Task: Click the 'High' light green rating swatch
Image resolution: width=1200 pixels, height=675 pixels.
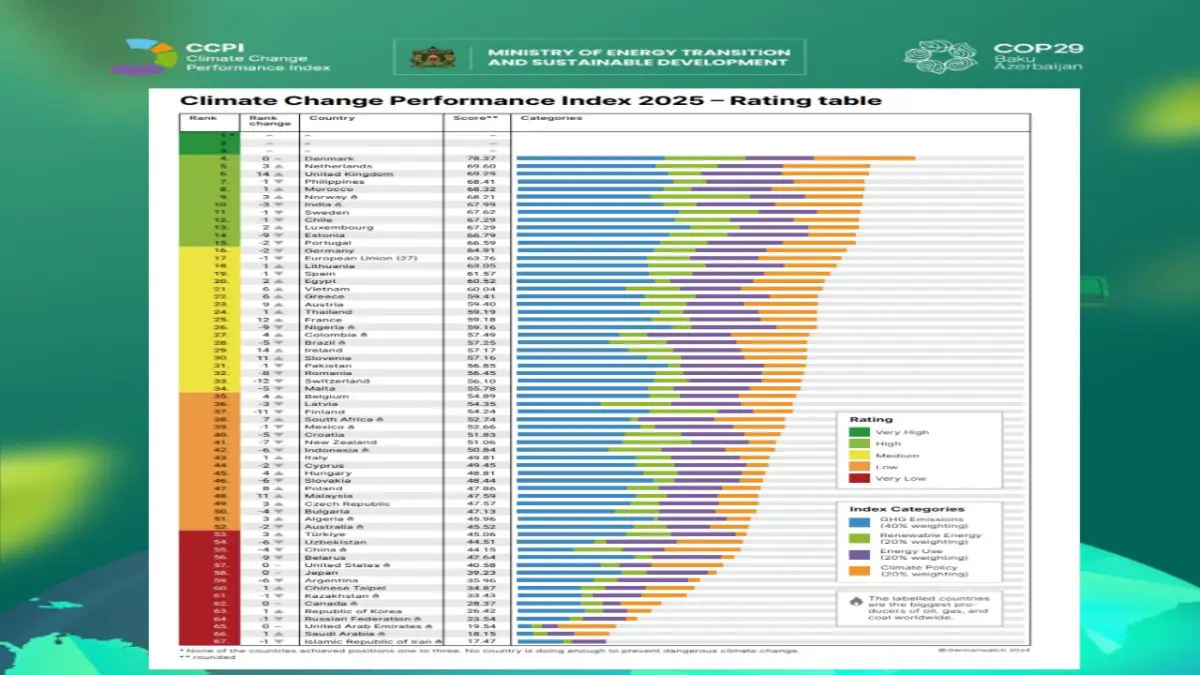Action: pyautogui.click(x=860, y=444)
